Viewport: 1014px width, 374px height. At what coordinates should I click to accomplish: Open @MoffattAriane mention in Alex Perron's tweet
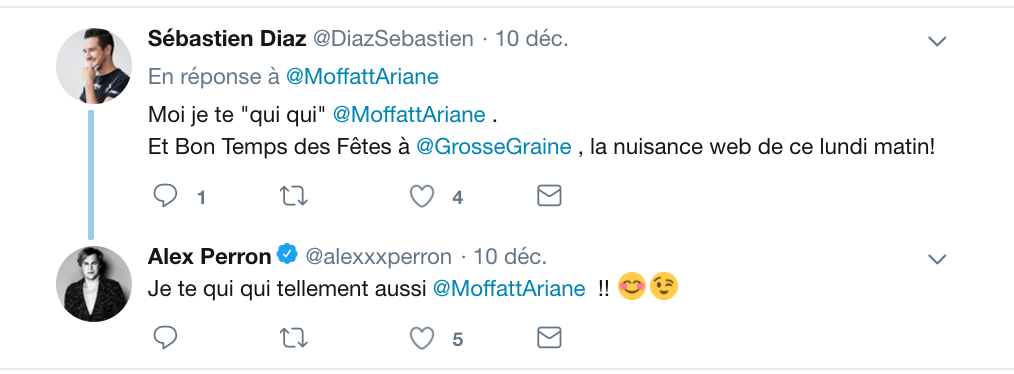[508, 289]
